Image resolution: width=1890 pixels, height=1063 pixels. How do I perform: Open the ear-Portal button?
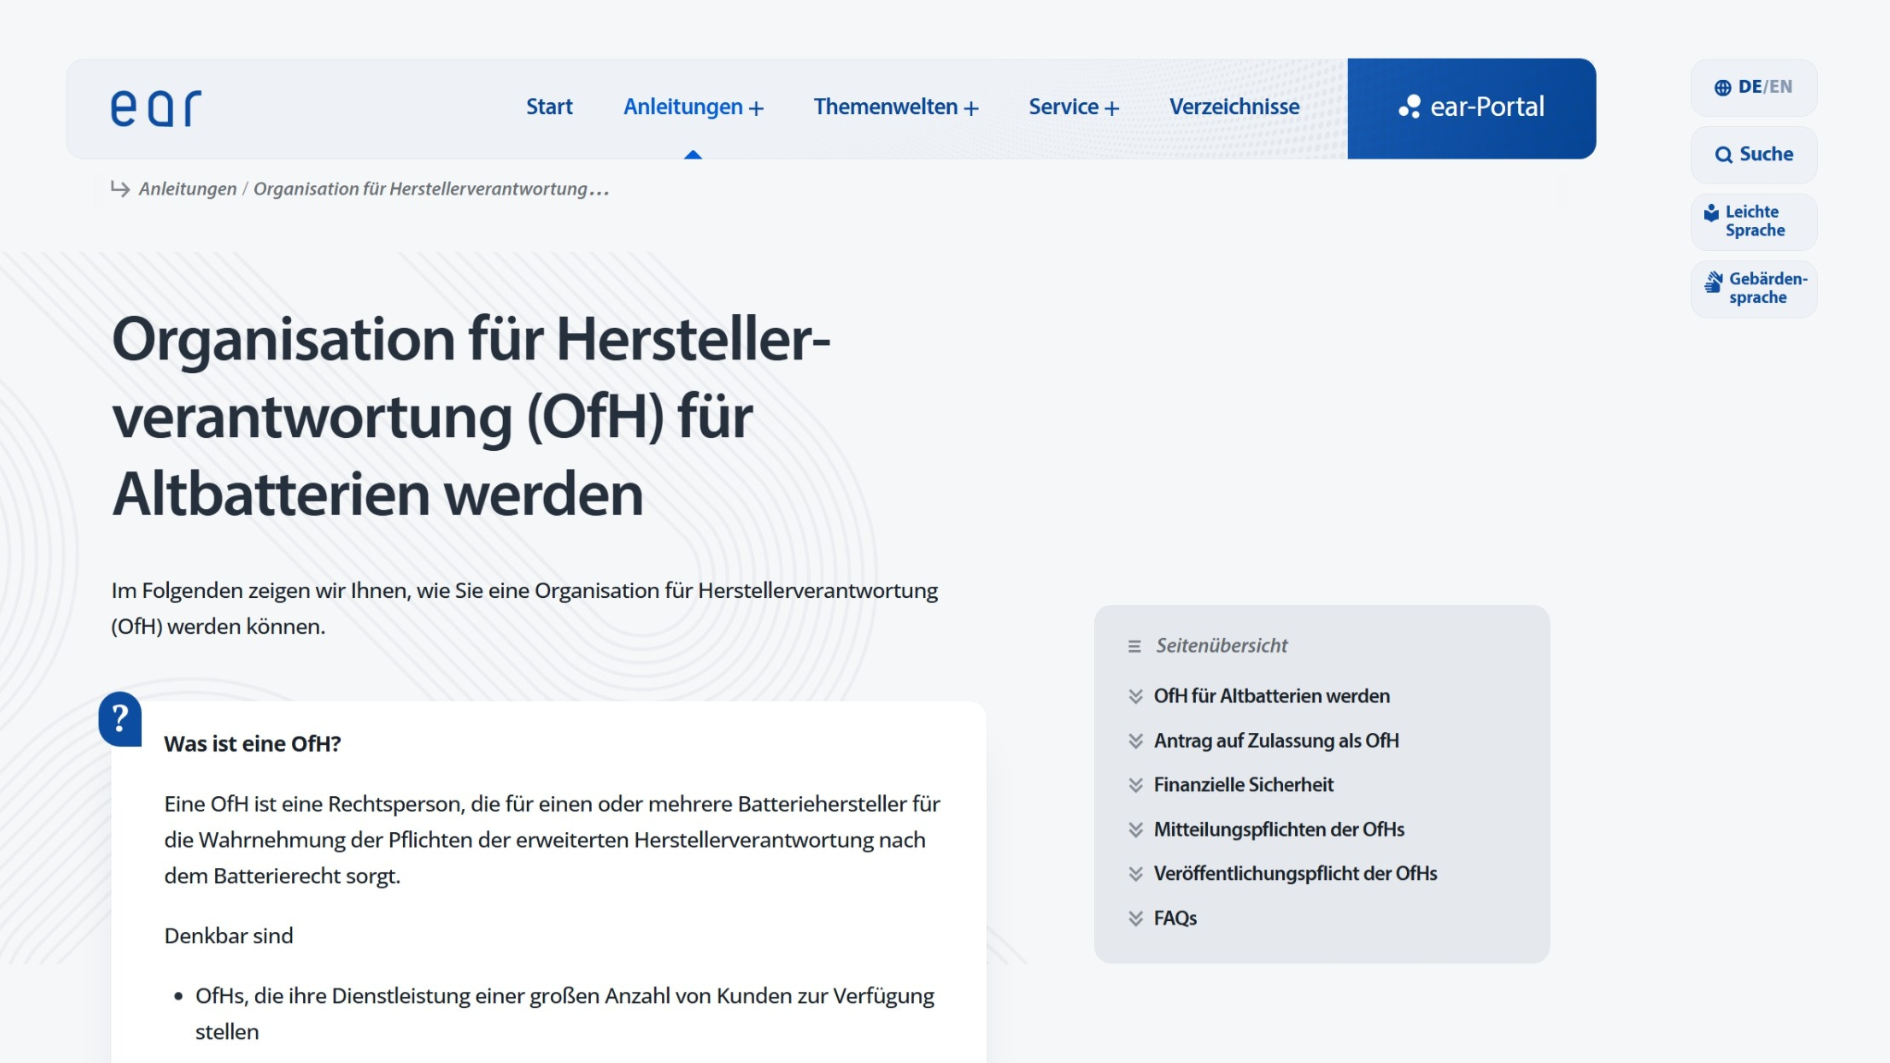[x=1471, y=108]
